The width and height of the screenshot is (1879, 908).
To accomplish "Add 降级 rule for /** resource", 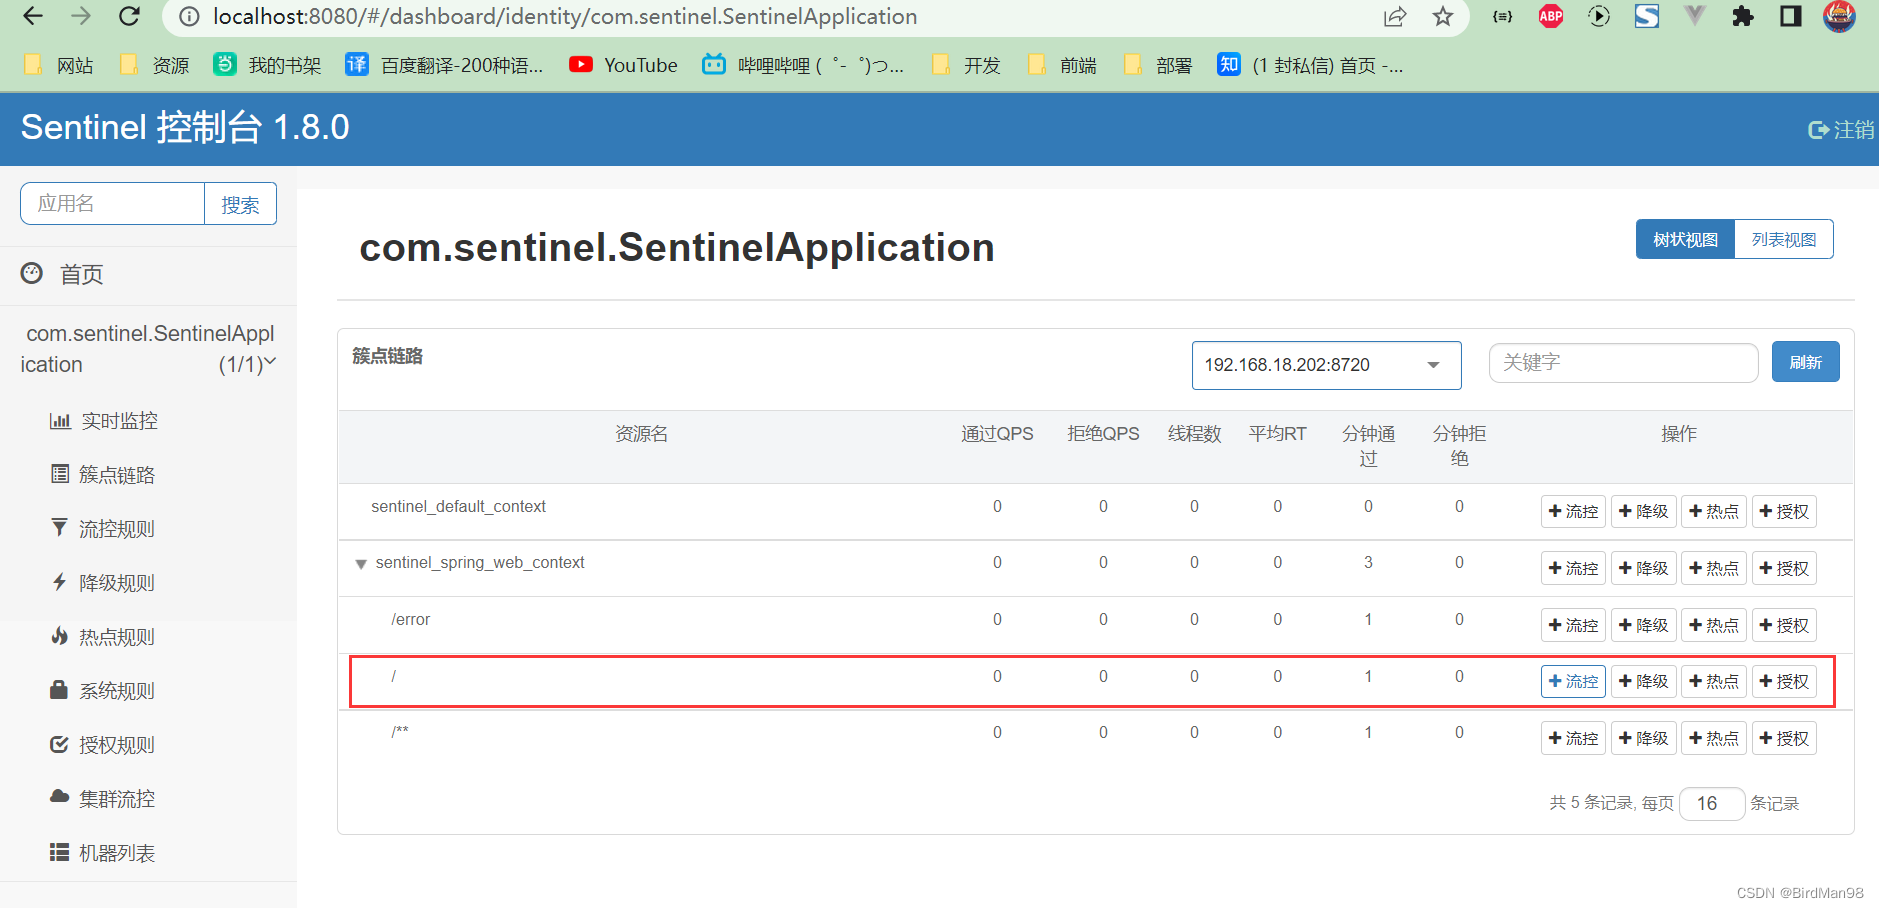I will [1643, 738].
